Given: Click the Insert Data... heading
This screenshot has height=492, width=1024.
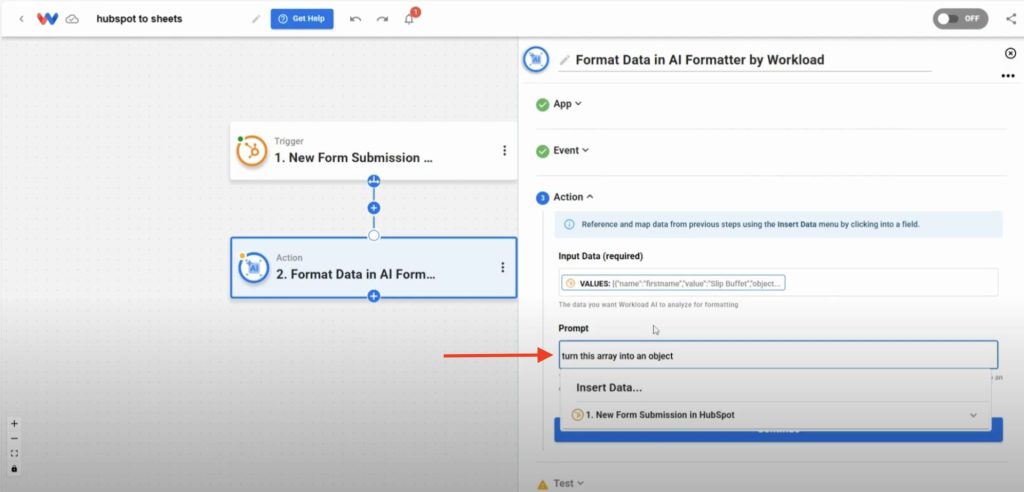Looking at the screenshot, I should (x=609, y=387).
